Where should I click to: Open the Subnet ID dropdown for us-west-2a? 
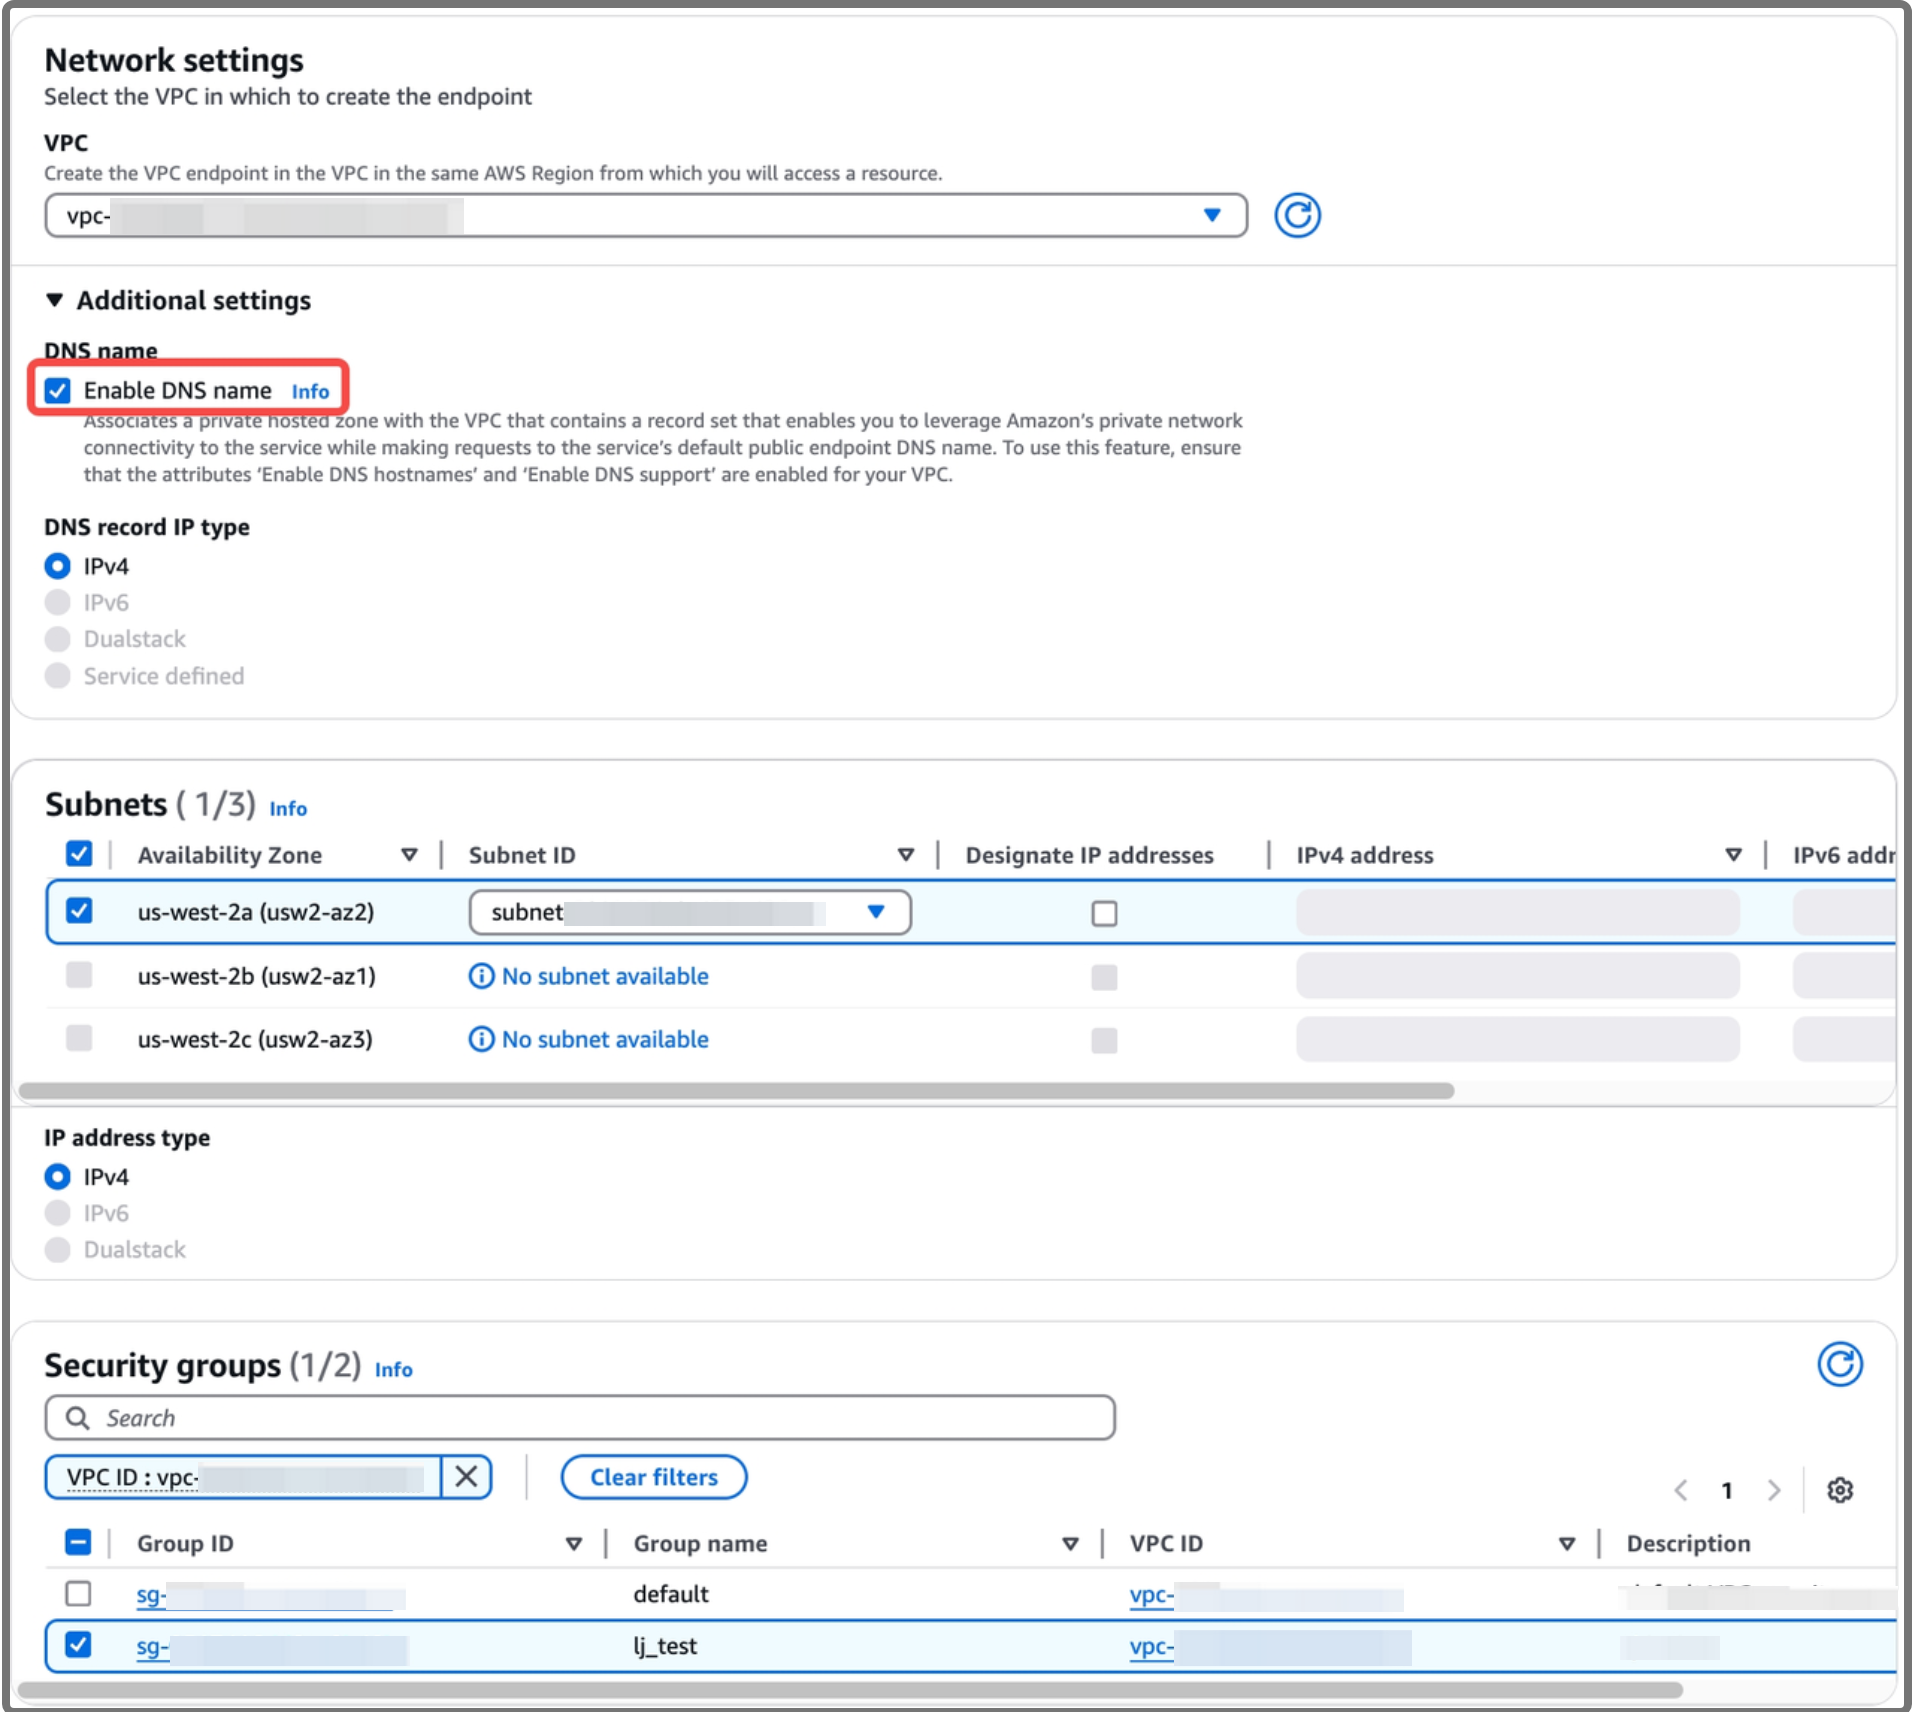pyautogui.click(x=877, y=912)
